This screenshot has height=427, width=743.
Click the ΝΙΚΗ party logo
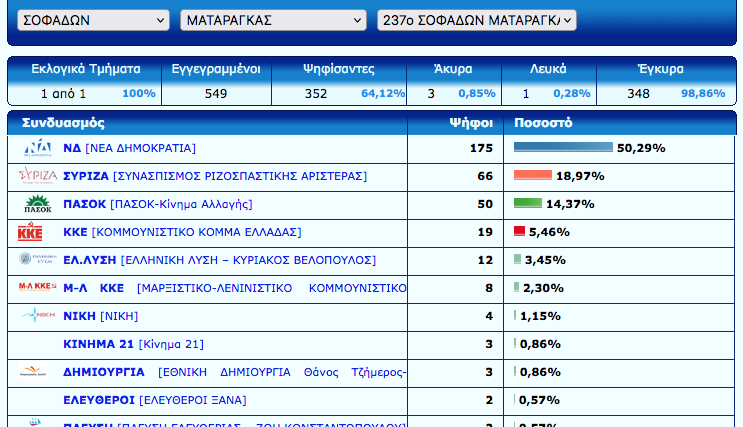pyautogui.click(x=37, y=316)
